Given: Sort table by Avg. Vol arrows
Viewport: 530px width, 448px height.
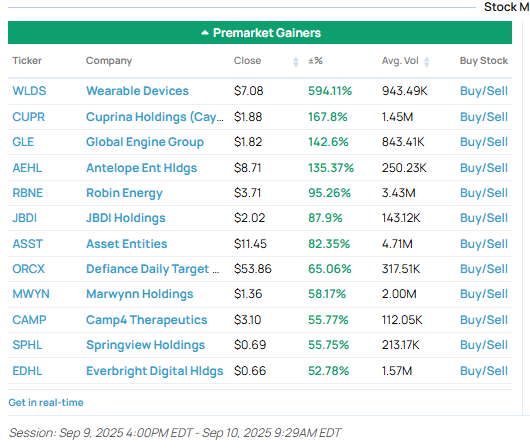Looking at the screenshot, I should click(427, 62).
